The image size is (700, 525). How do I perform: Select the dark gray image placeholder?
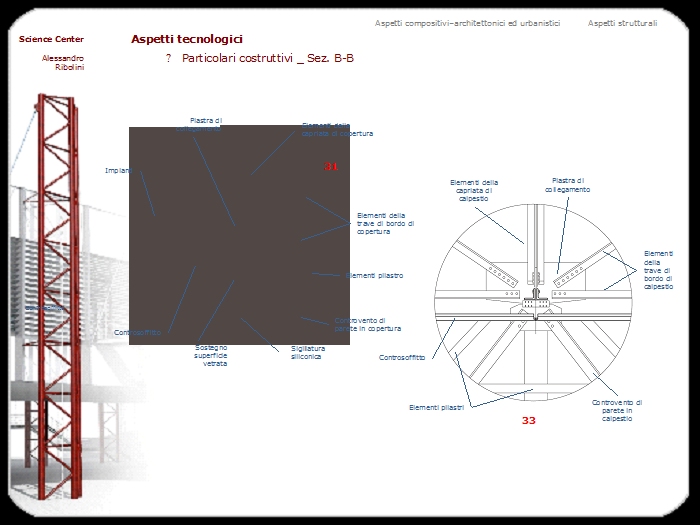pos(239,235)
